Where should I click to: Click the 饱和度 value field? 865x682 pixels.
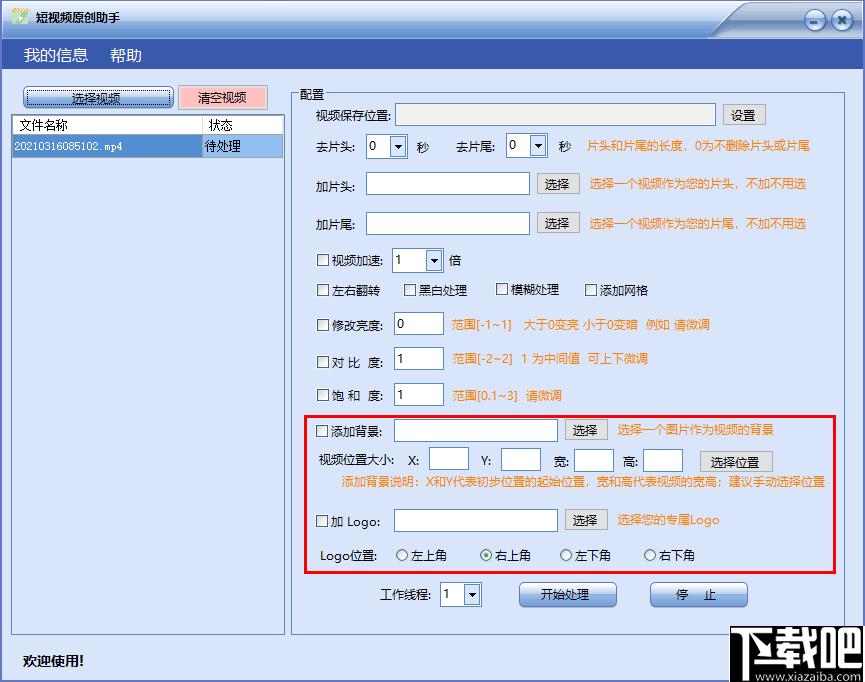coord(419,395)
